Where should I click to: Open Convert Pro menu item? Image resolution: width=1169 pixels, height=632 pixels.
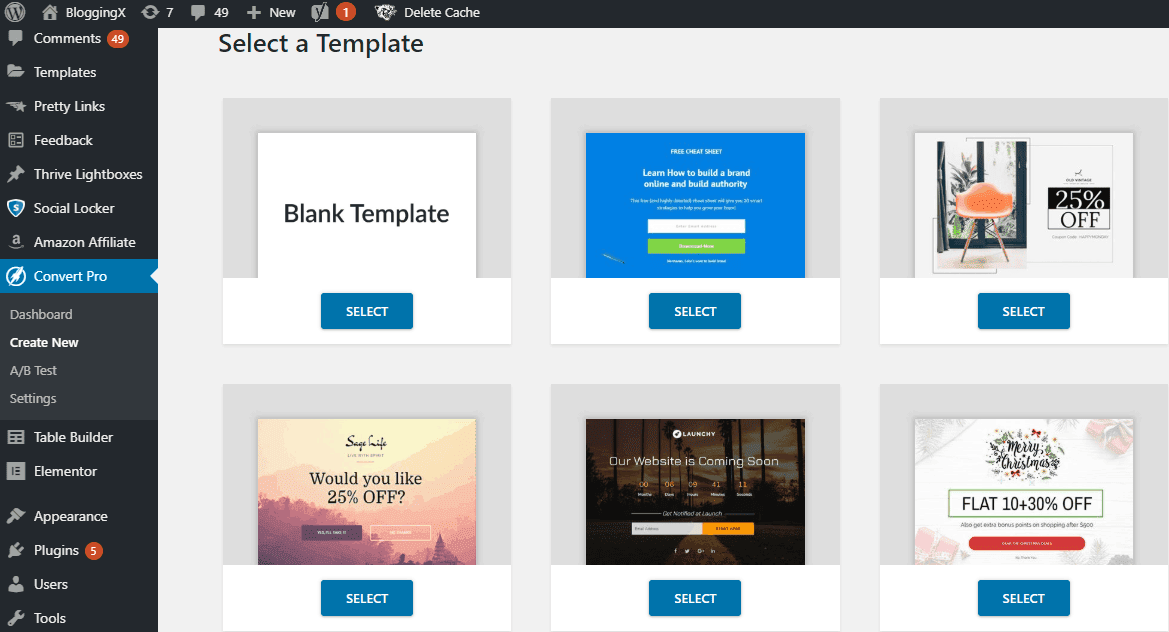[x=70, y=276]
